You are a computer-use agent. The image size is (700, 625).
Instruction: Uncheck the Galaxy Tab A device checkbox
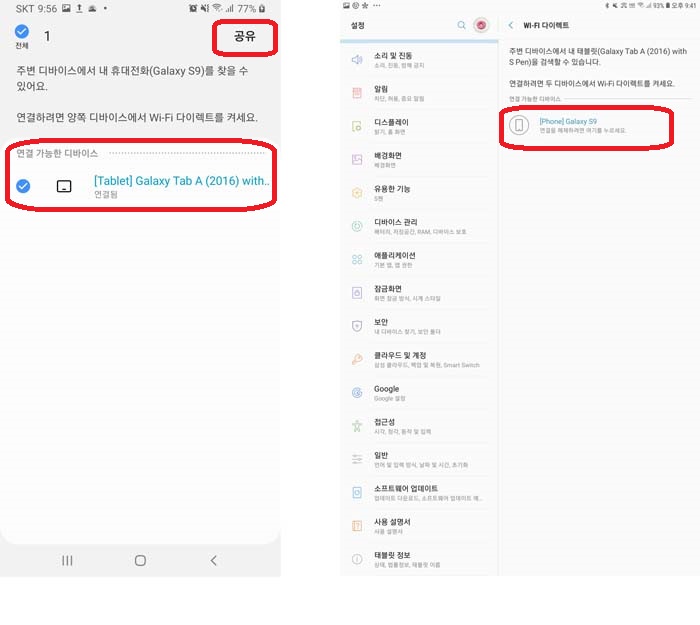pos(23,186)
